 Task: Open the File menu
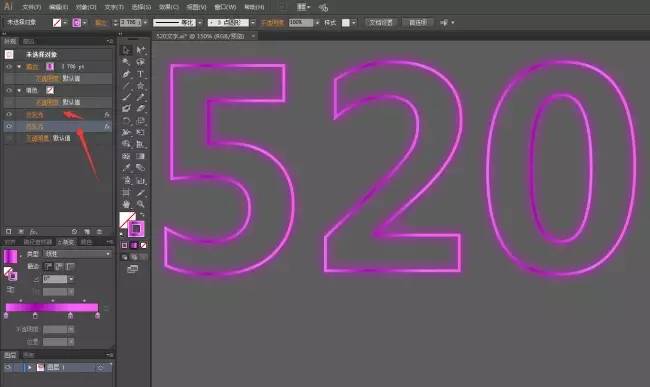(x=32, y=7)
